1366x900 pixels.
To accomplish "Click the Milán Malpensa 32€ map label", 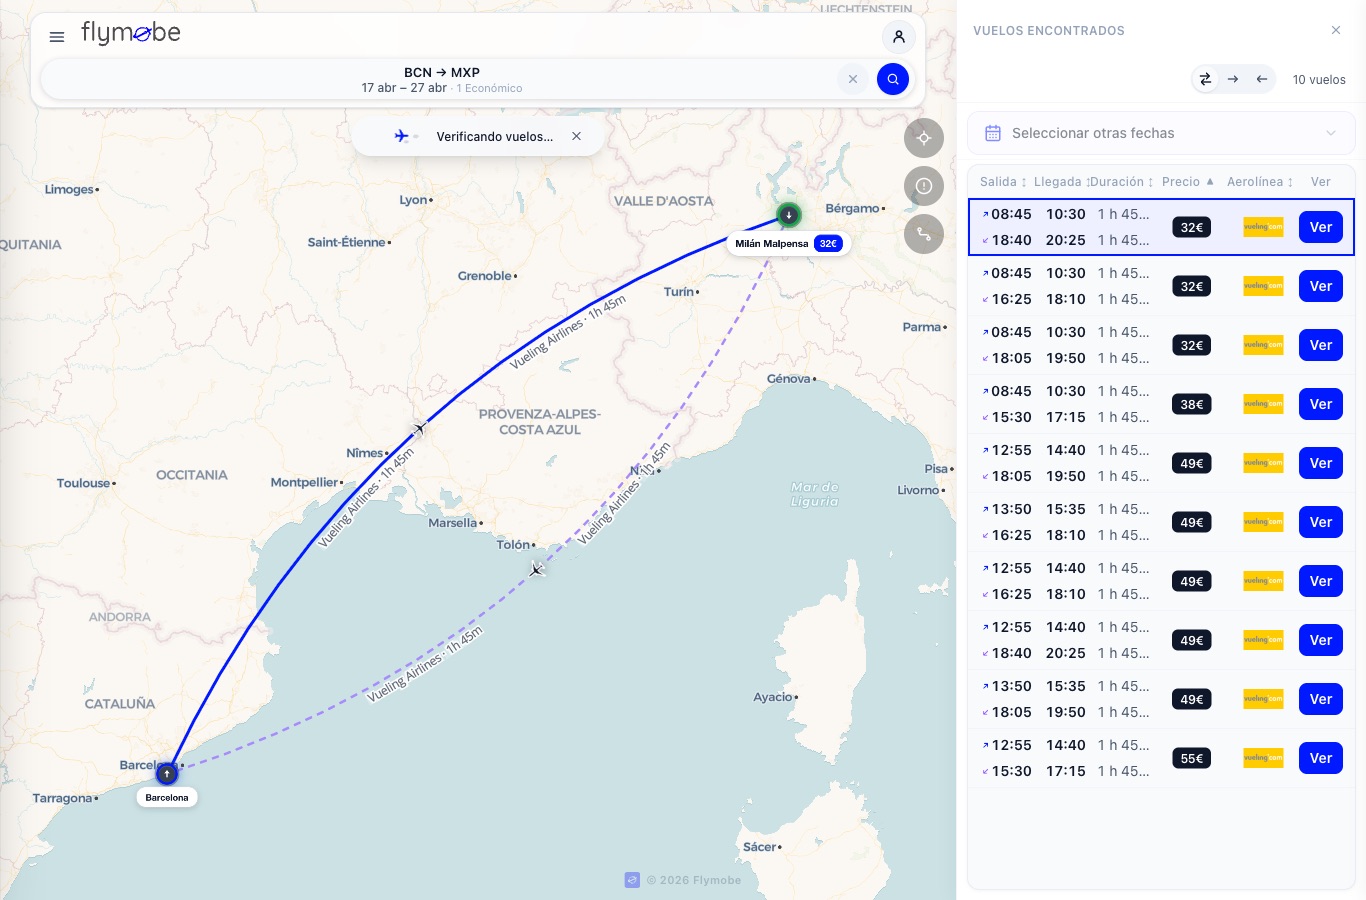I will (789, 243).
